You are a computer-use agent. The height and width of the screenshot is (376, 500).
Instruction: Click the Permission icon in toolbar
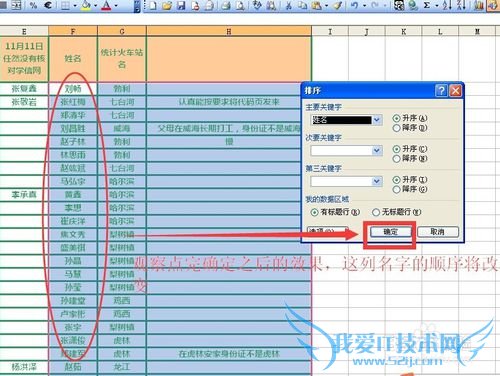[195, 5]
